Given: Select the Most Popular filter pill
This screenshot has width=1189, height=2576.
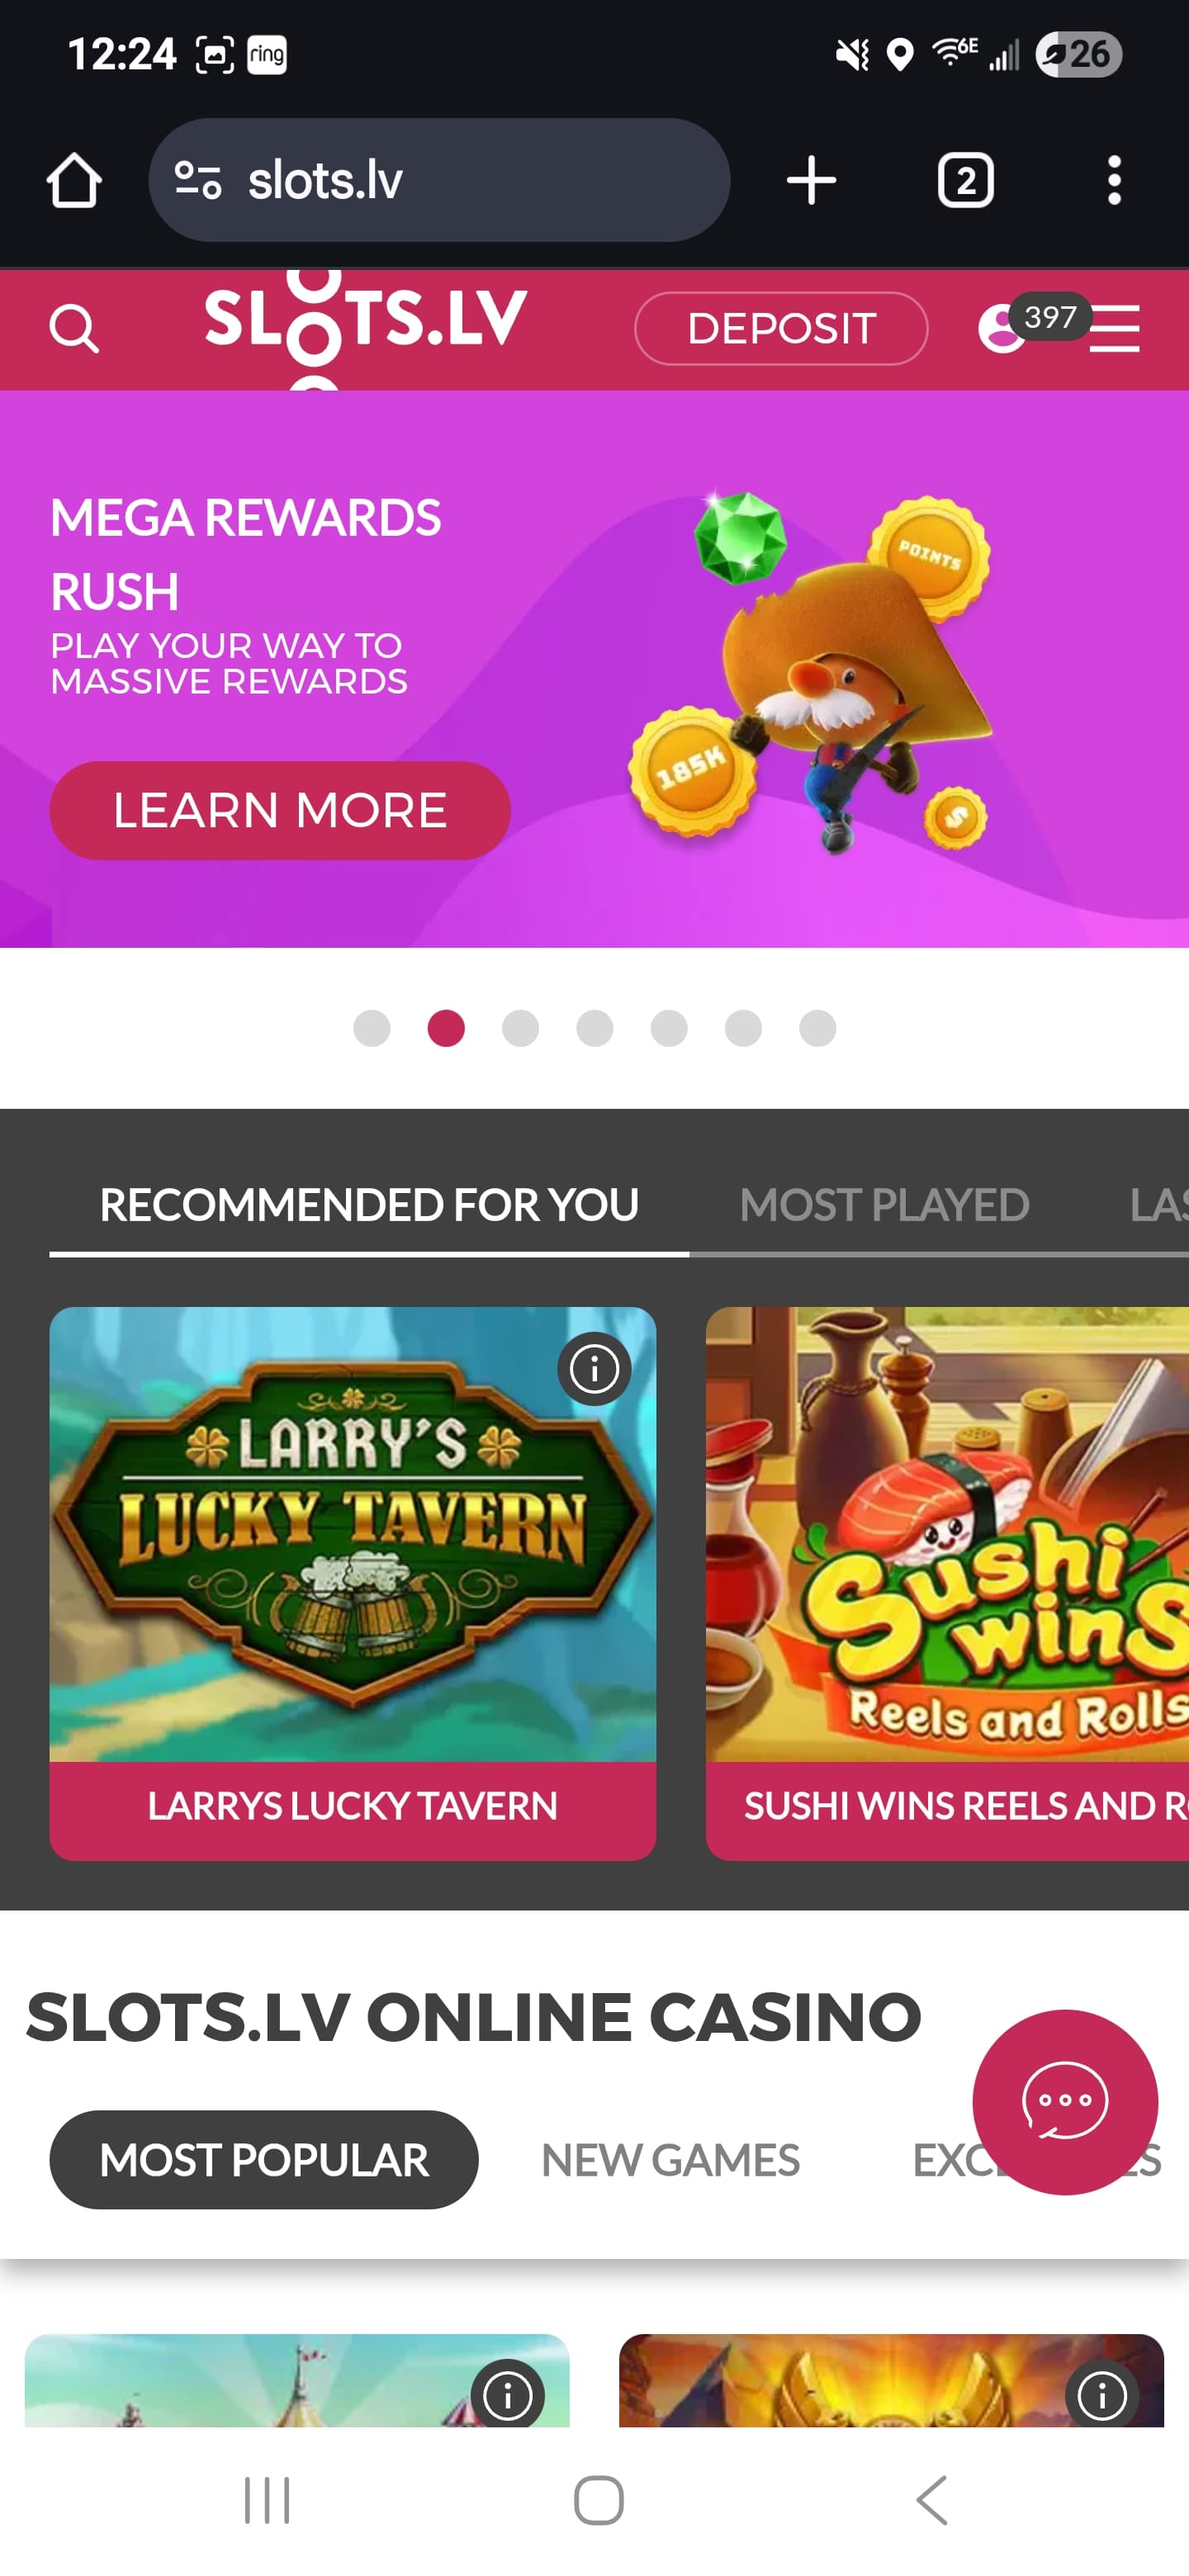Looking at the screenshot, I should tap(264, 2160).
